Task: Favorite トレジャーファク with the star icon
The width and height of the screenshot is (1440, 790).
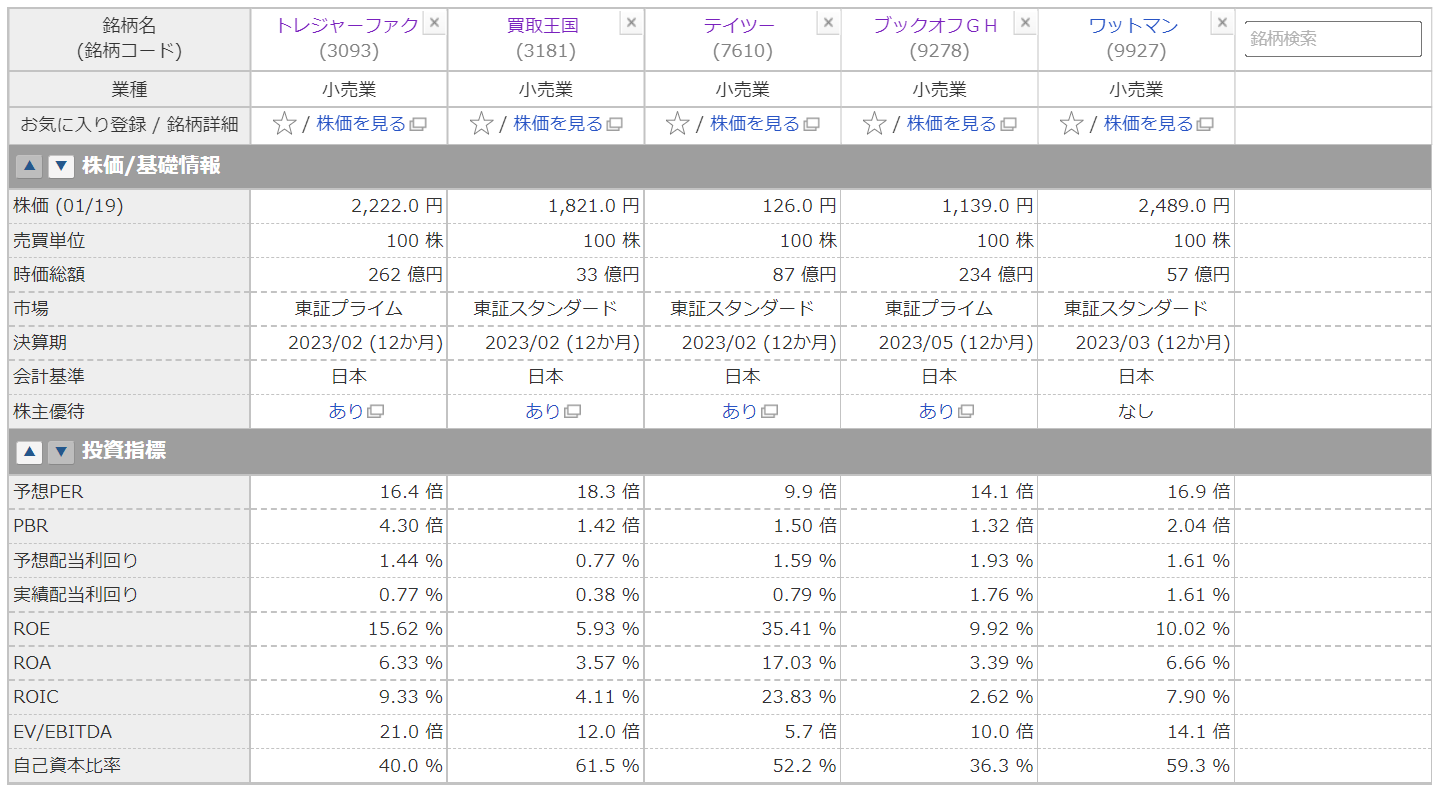Action: tap(285, 124)
